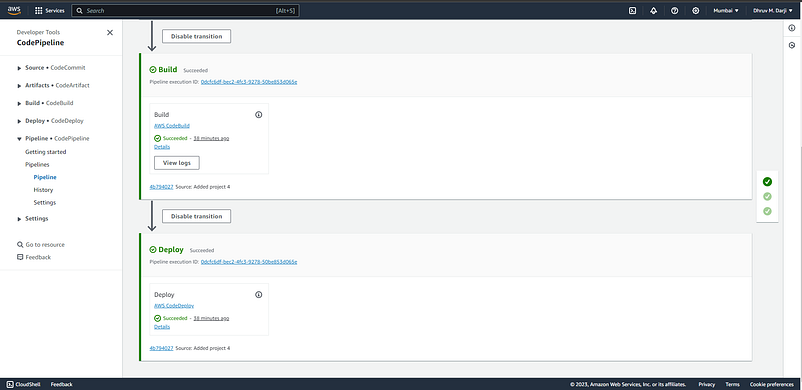Close the Developer Tools side panel
The width and height of the screenshot is (802, 390).
109,32
